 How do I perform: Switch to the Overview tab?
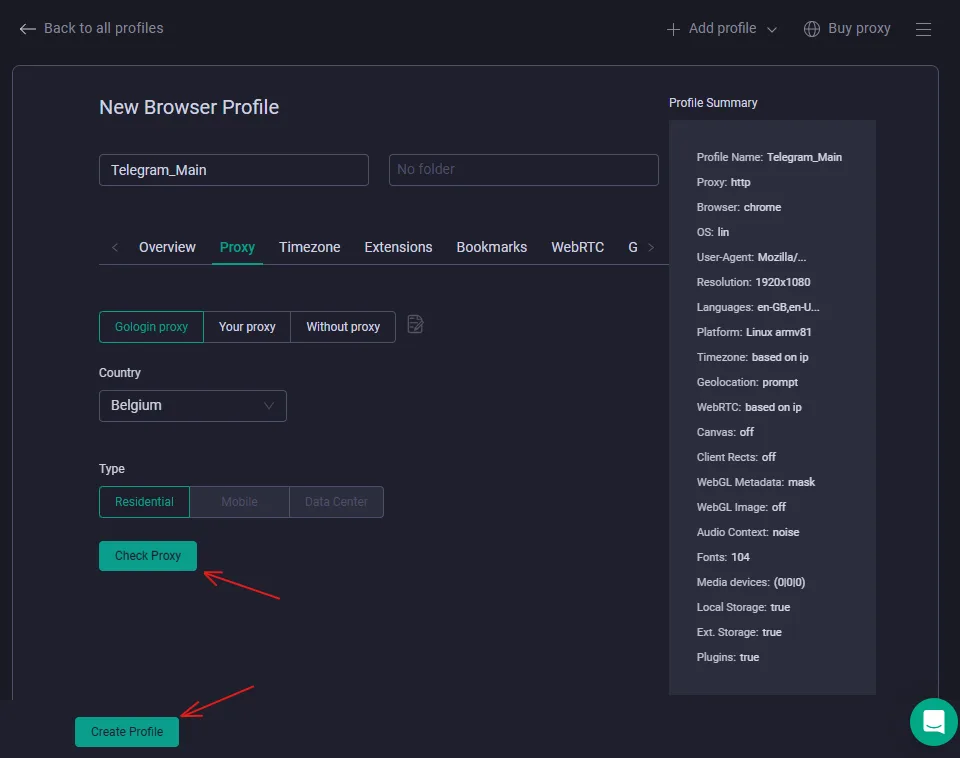point(167,247)
